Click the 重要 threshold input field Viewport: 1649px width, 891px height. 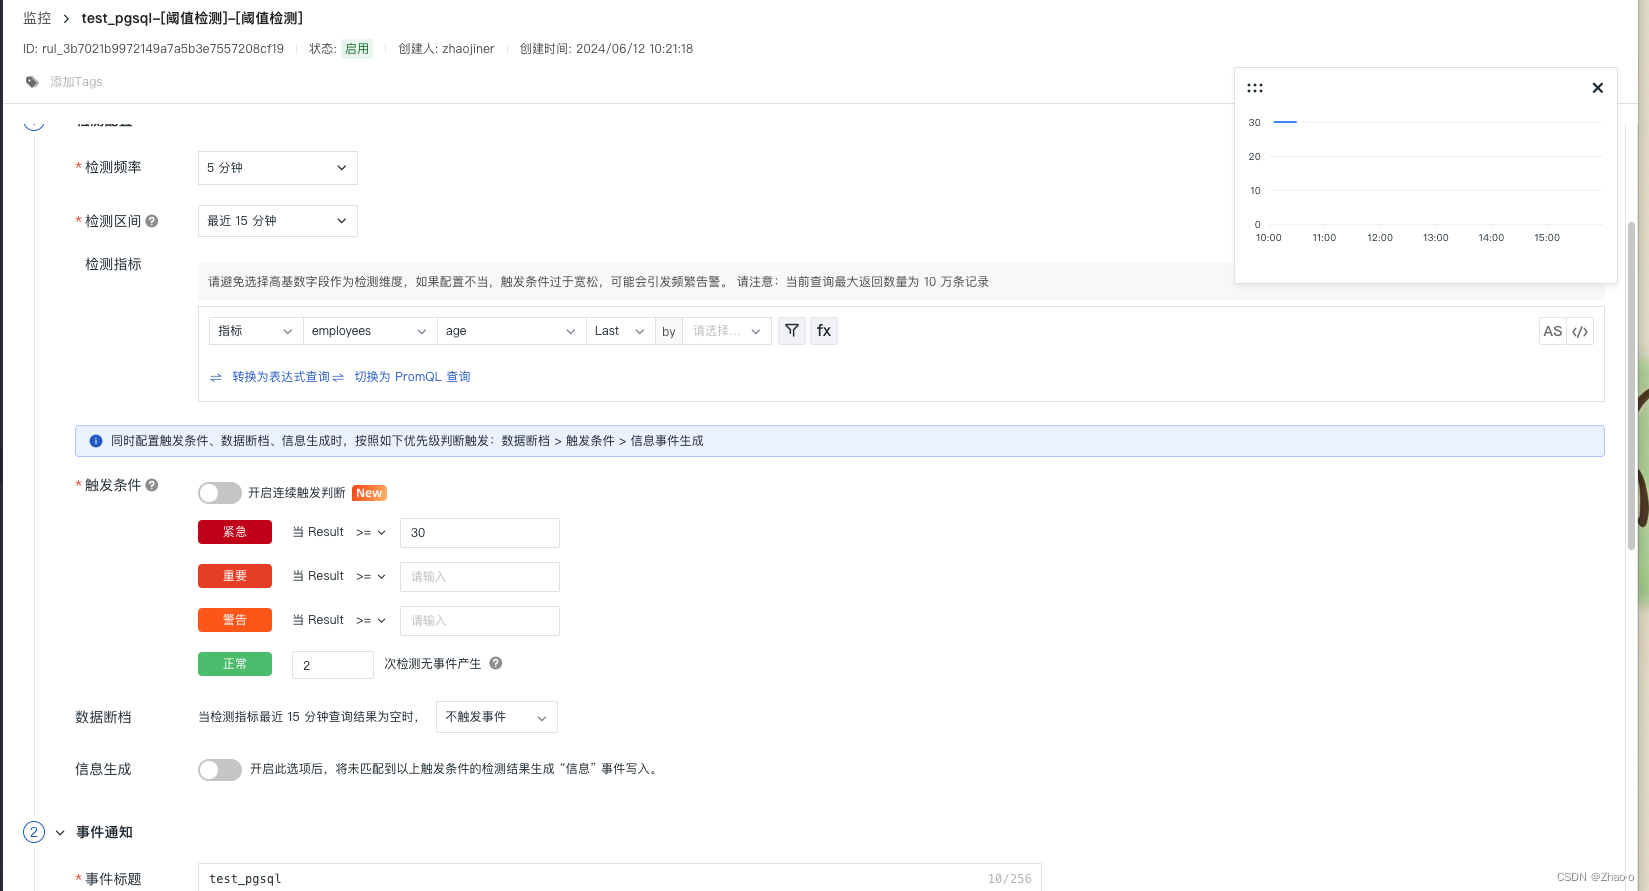pos(480,577)
